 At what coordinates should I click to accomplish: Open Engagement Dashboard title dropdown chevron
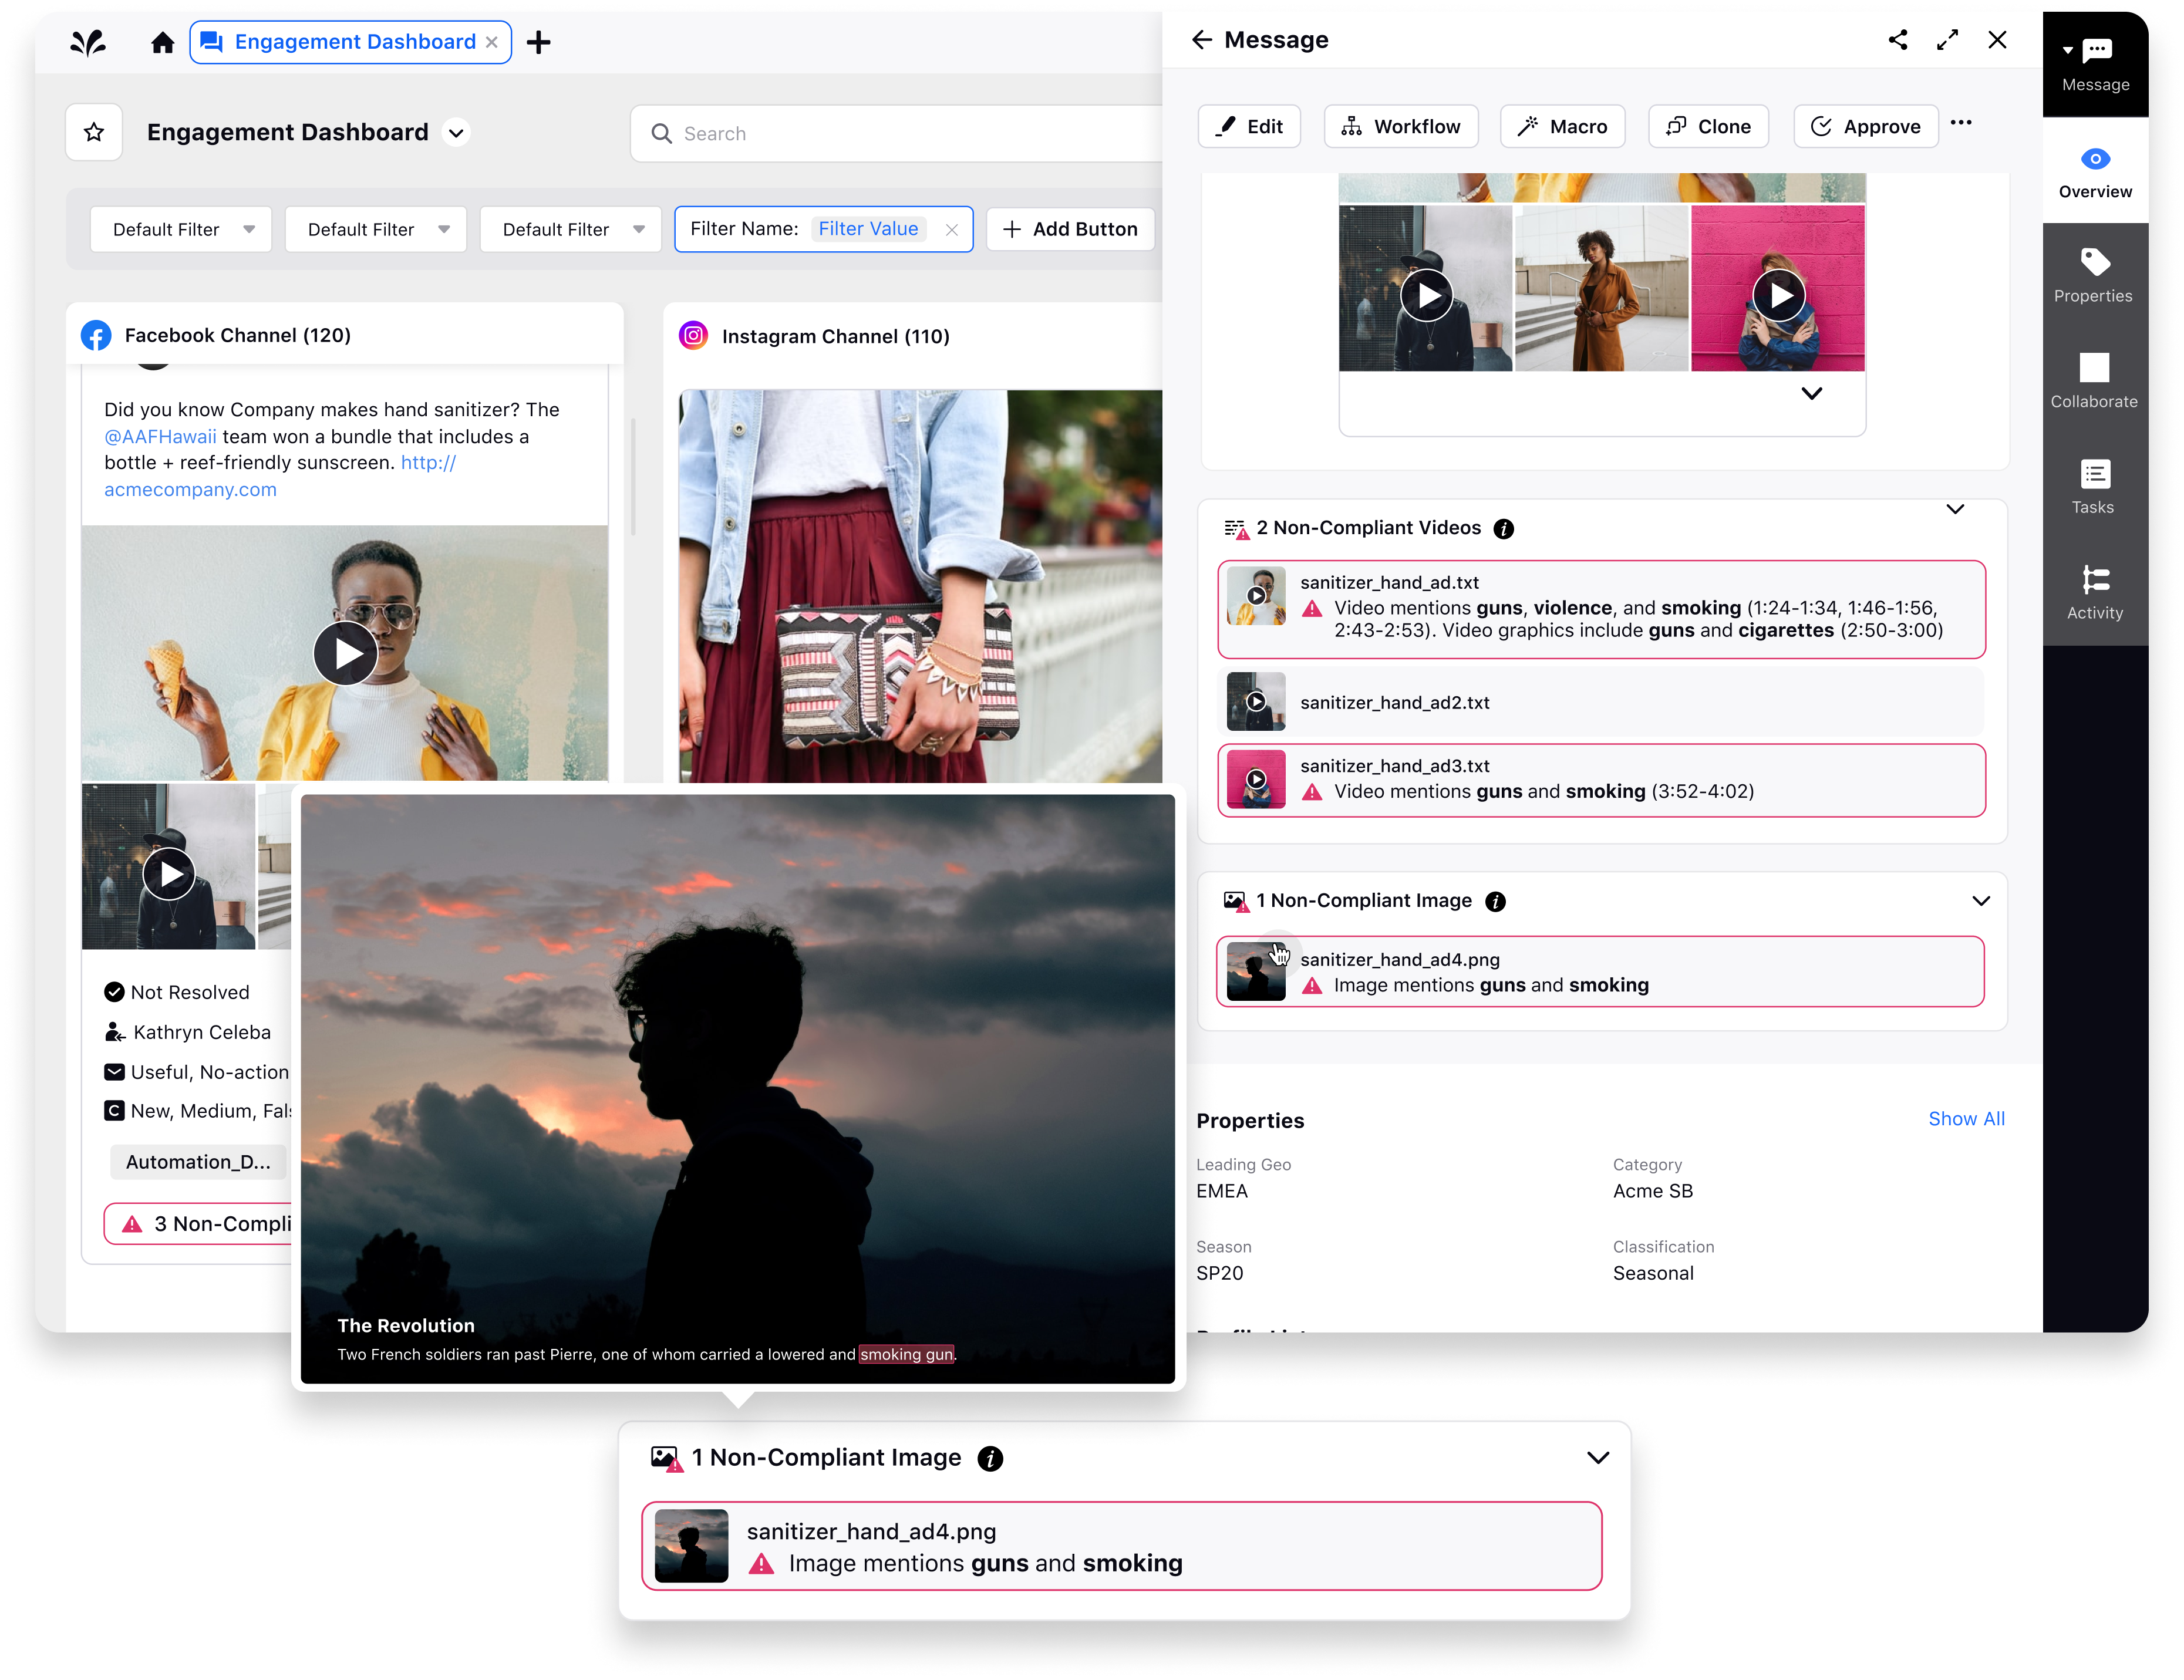456,133
